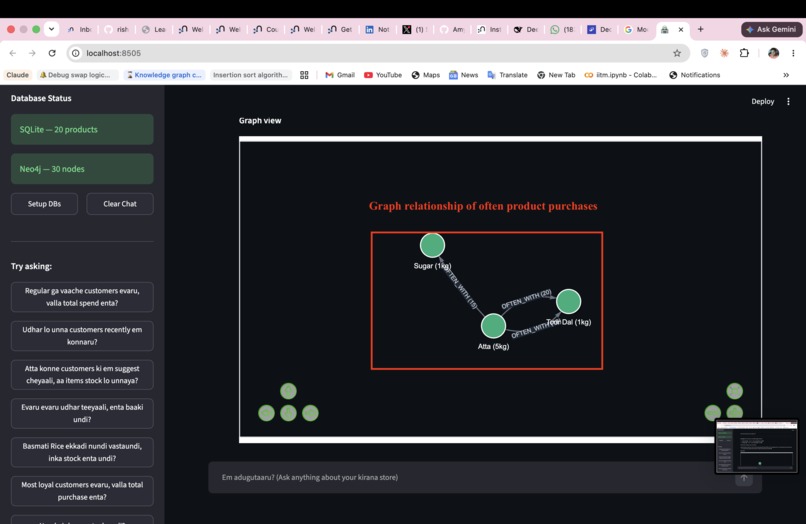Switch to the GitHub 'rish' tab
The width and height of the screenshot is (806, 524).
[117, 29]
